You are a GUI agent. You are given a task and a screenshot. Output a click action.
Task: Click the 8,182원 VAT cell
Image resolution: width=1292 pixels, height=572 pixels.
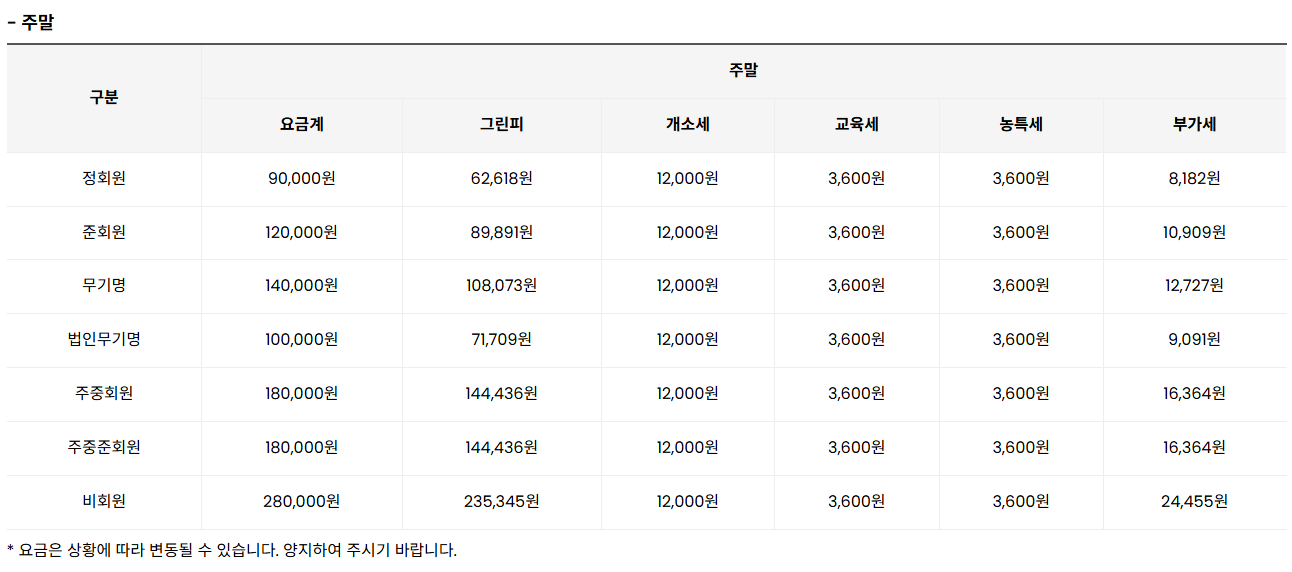[1194, 179]
